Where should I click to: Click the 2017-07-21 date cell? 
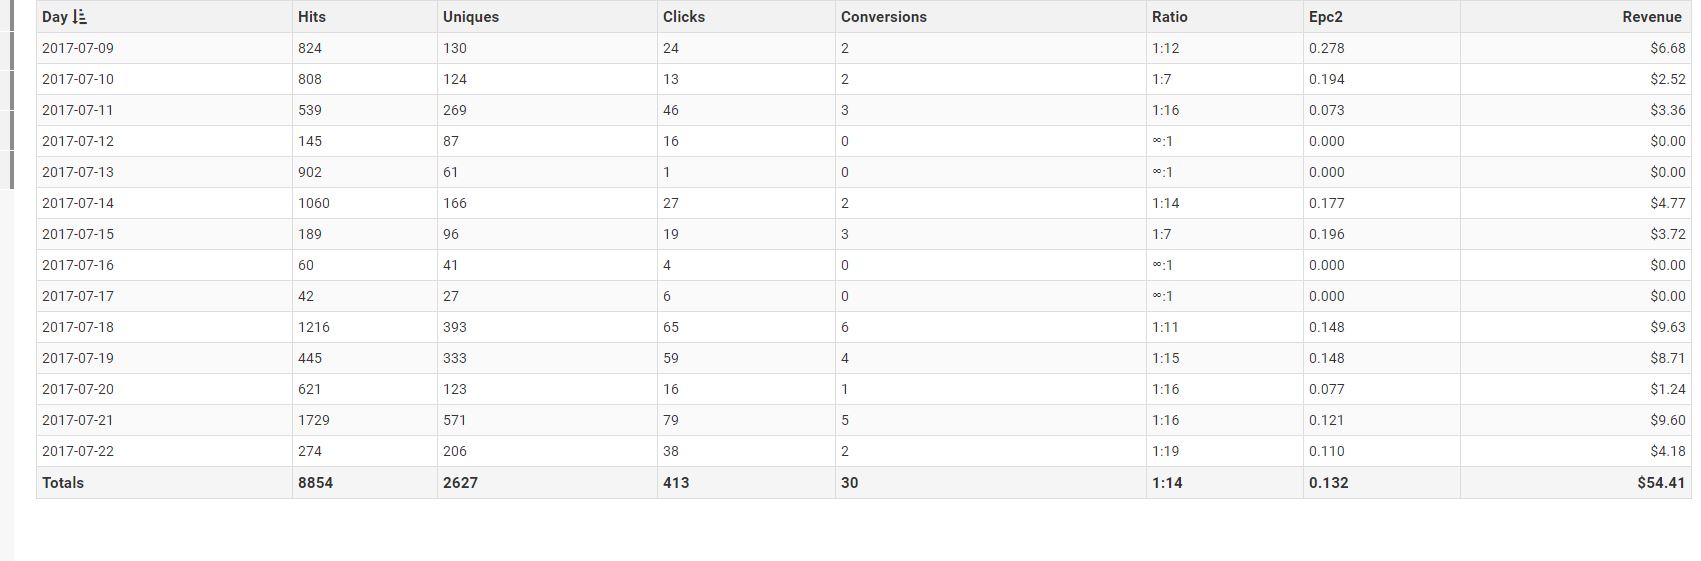tap(78, 420)
